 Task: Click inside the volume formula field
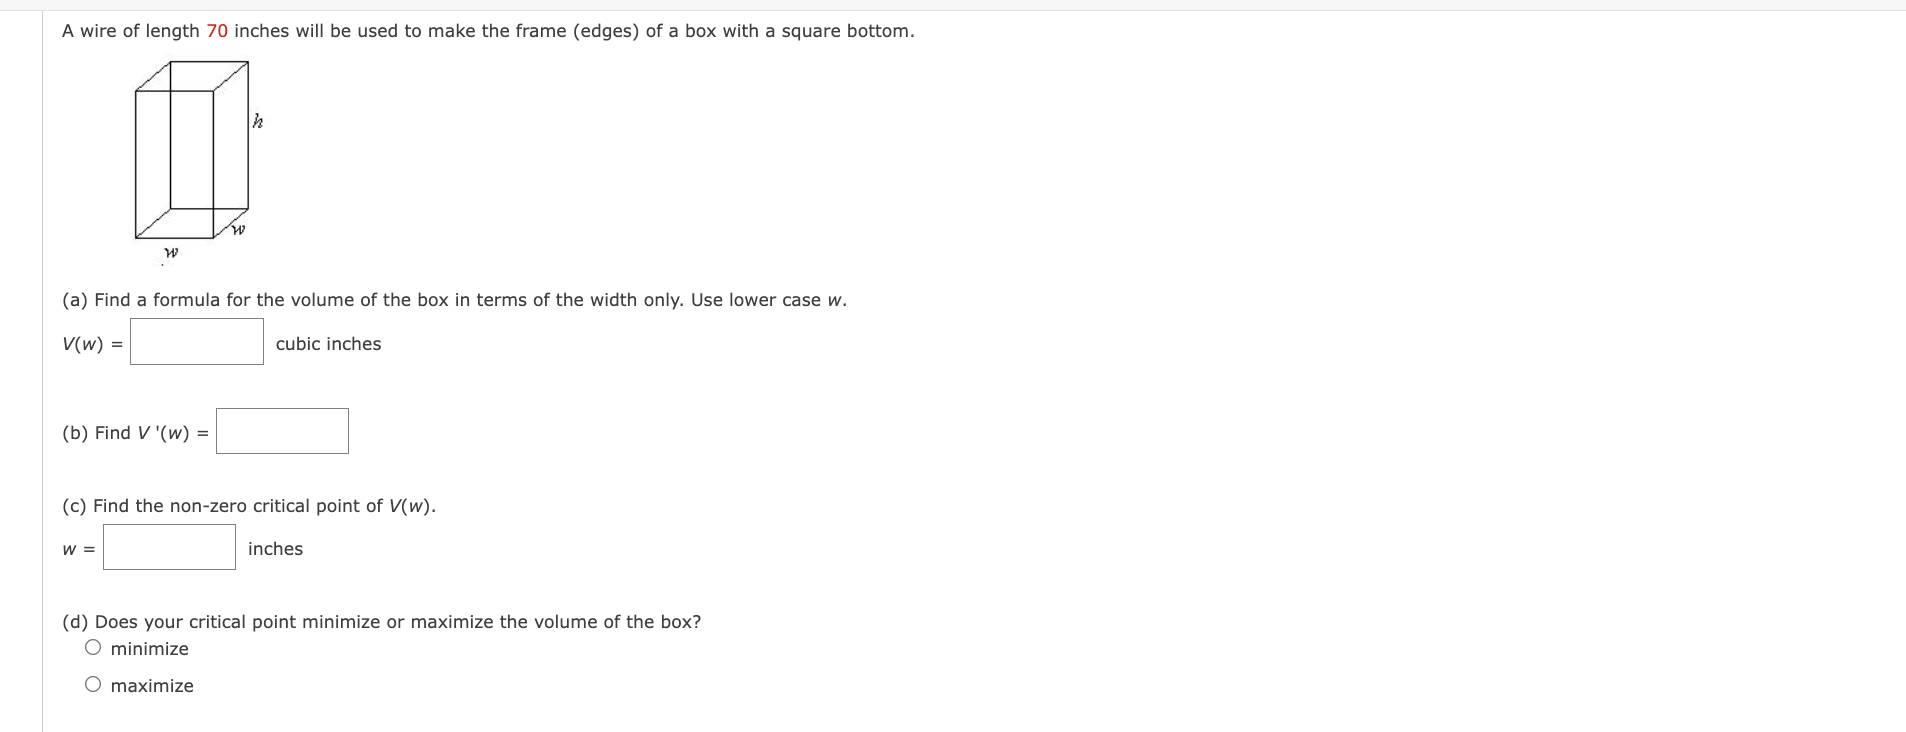[x=196, y=341]
